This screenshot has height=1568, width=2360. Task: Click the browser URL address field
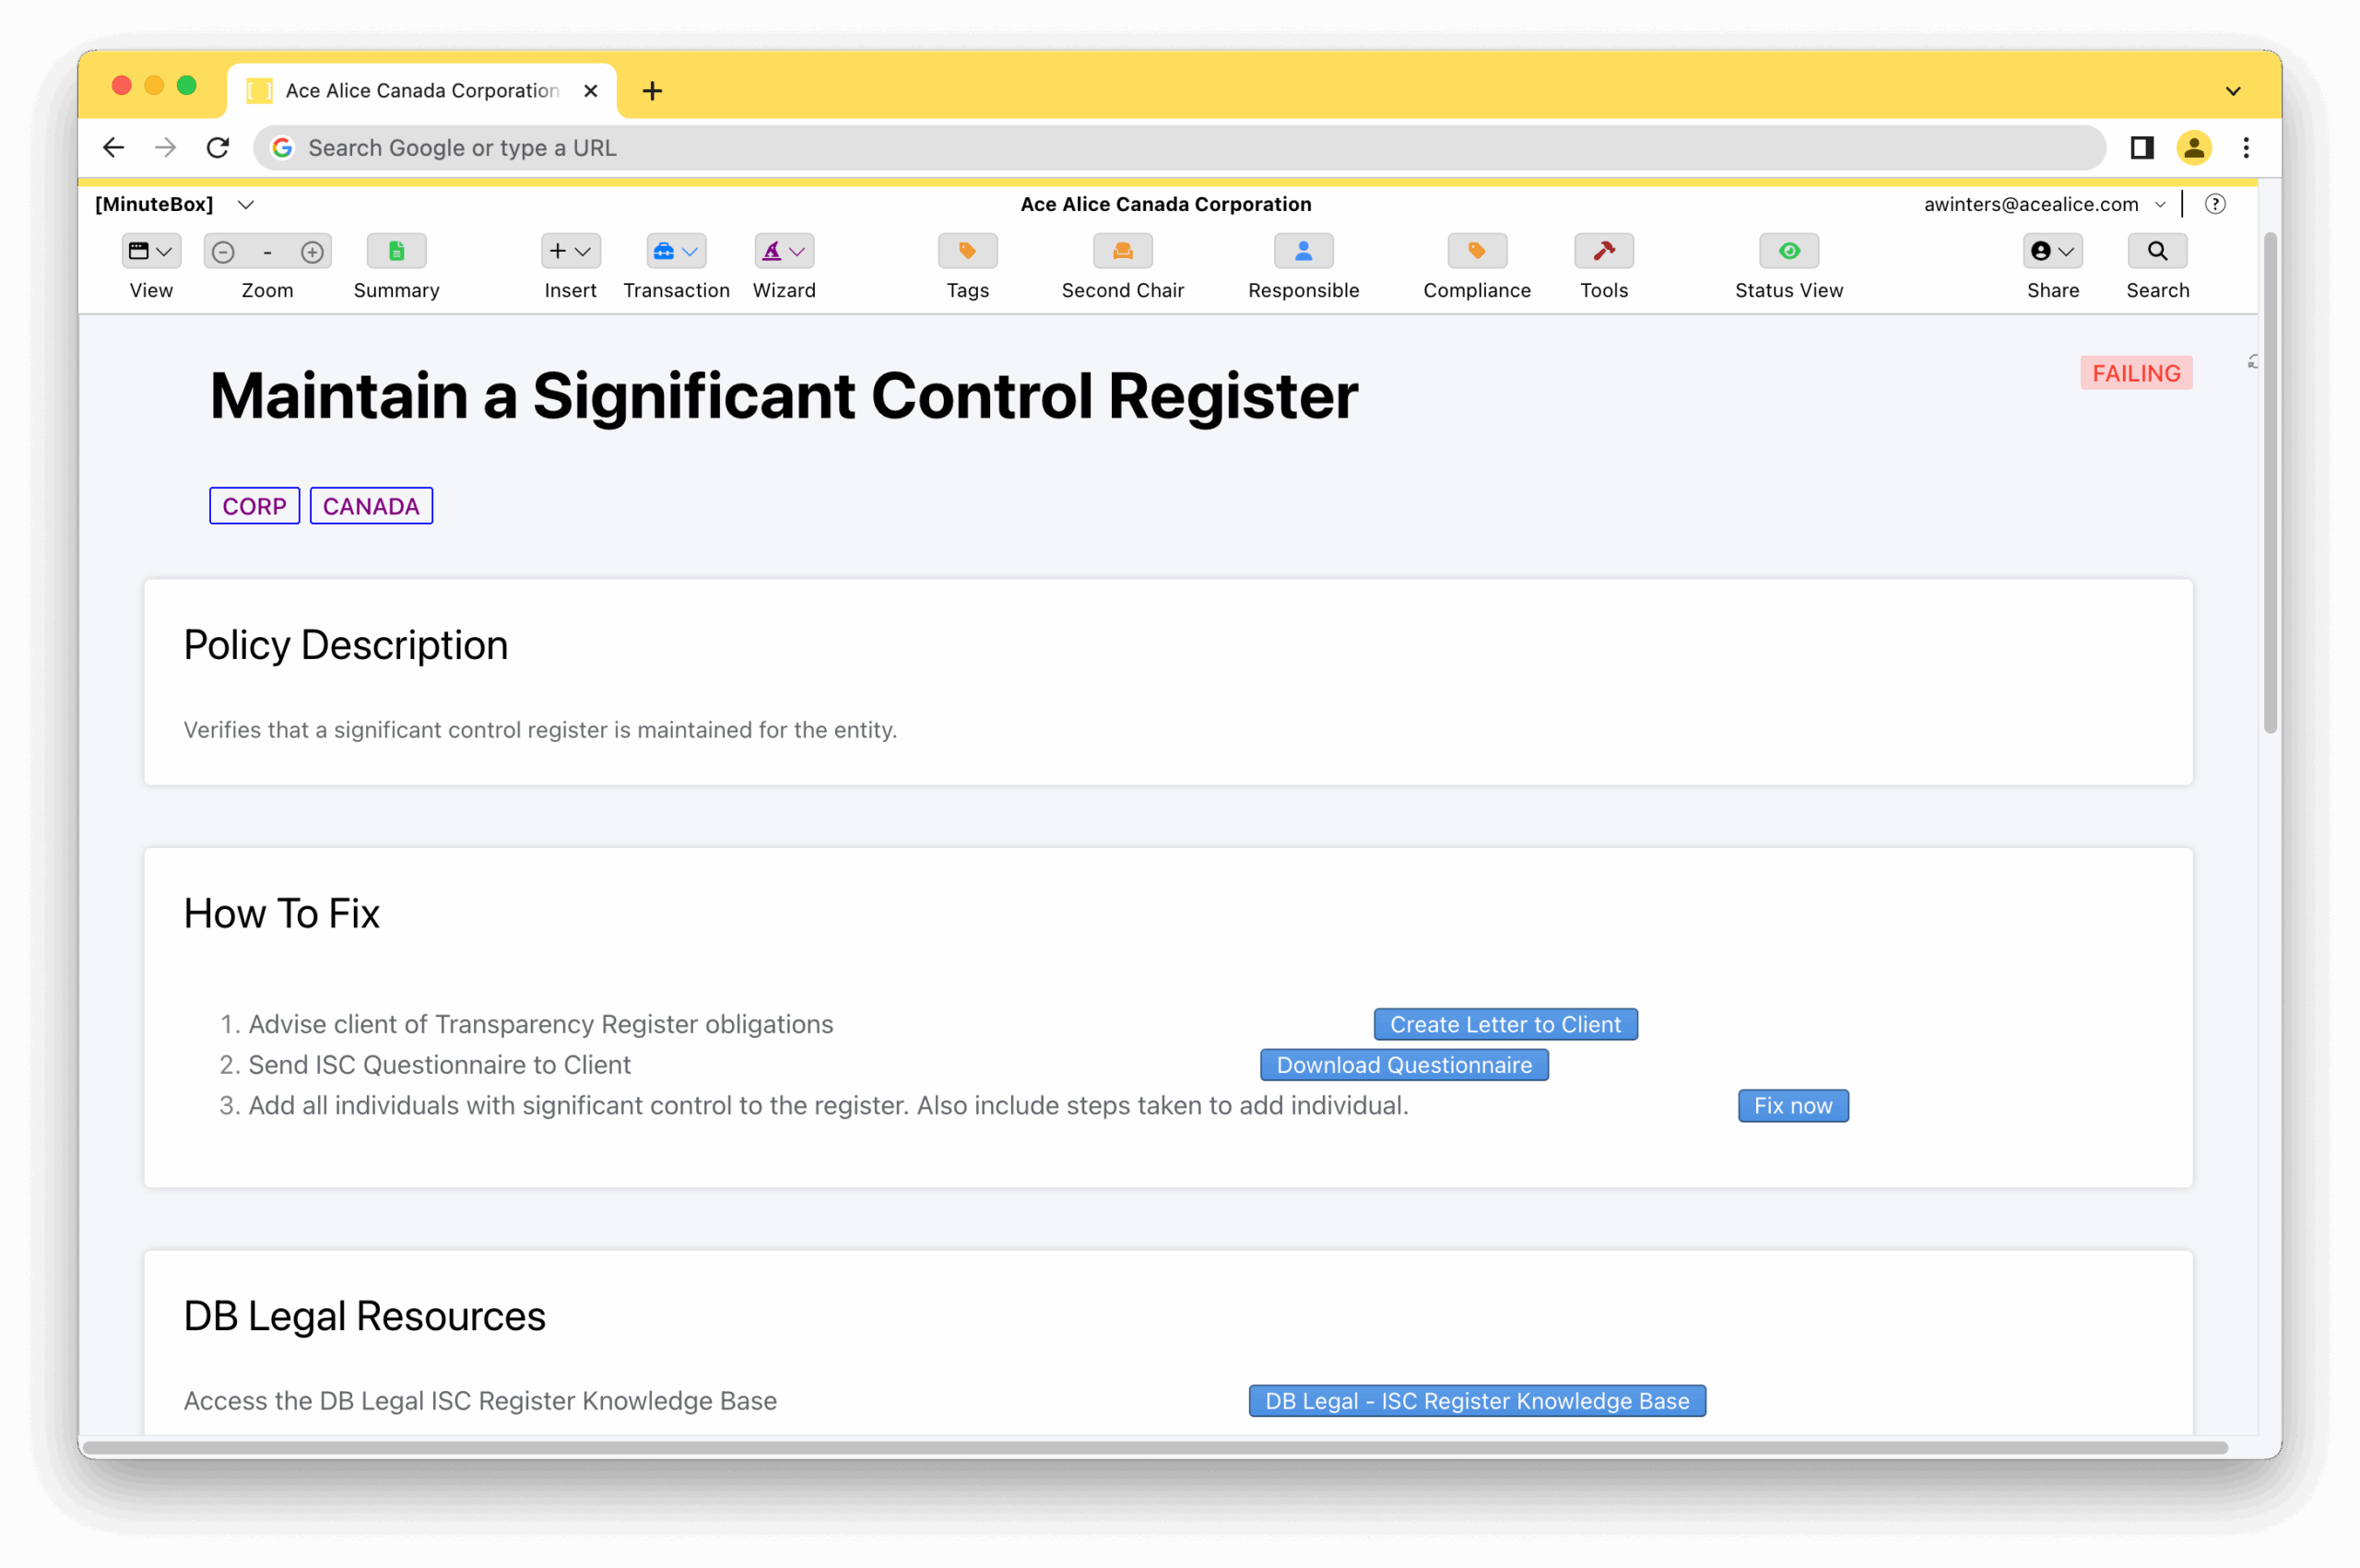coord(1180,148)
